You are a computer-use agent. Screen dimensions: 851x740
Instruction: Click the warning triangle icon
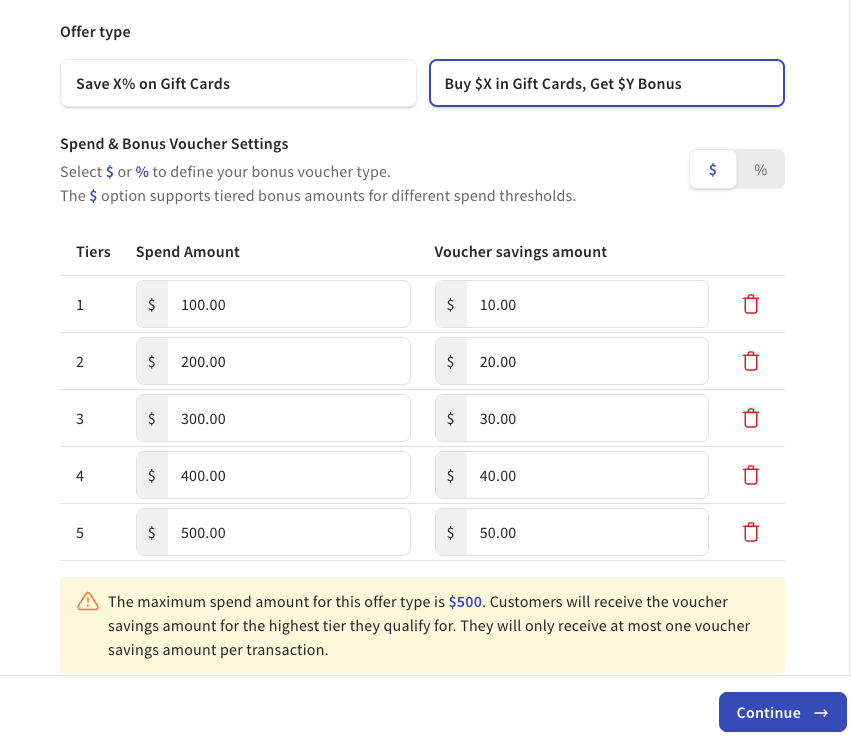coord(88,602)
